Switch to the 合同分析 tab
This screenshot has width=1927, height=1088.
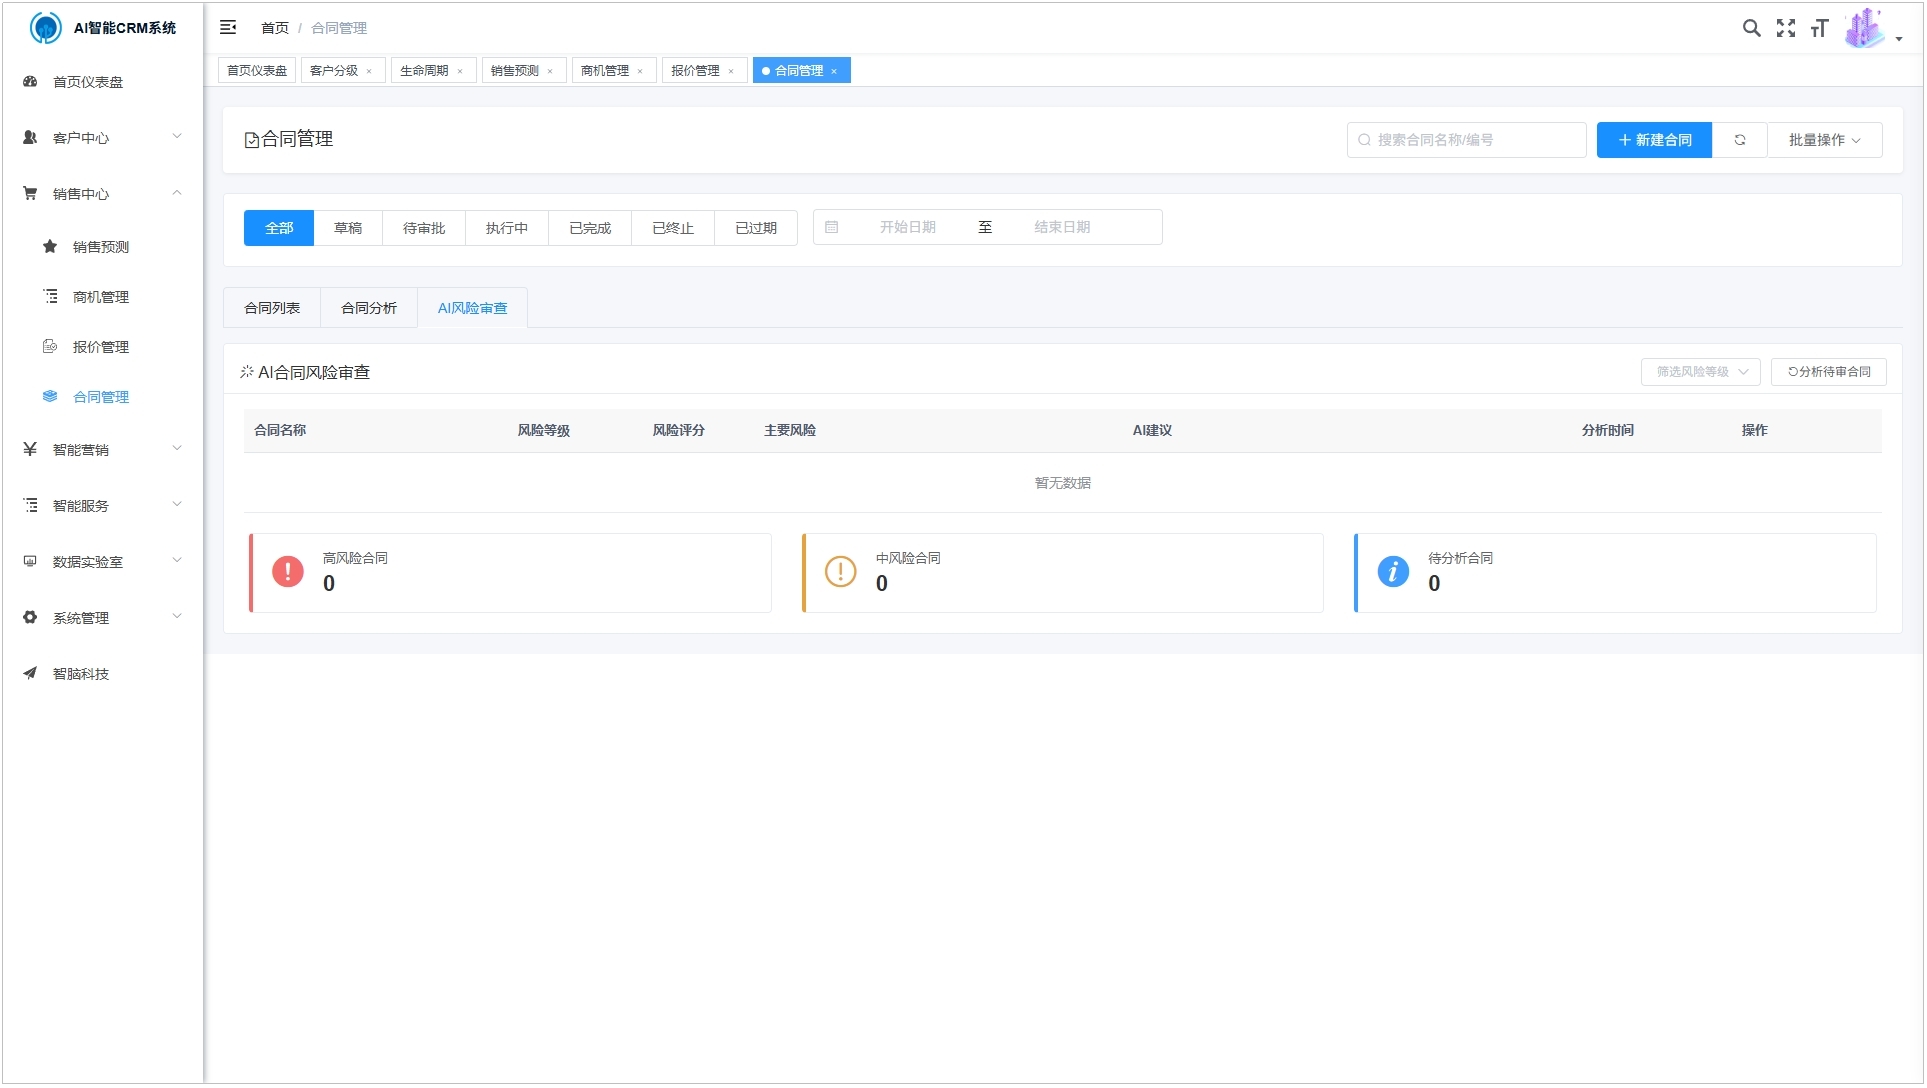click(x=369, y=308)
